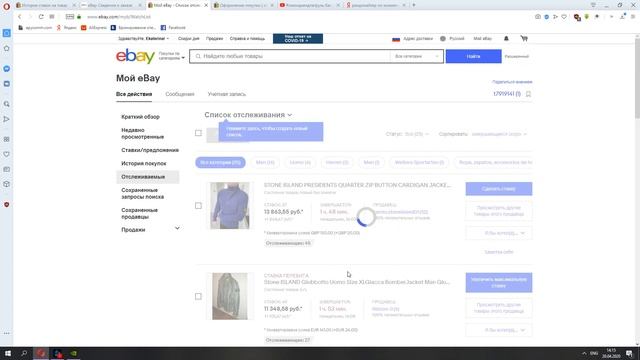Image resolution: width=640 pixels, height=360 pixels.
Task: Open more actions dropdown for Cardigan item
Action: [499, 233]
